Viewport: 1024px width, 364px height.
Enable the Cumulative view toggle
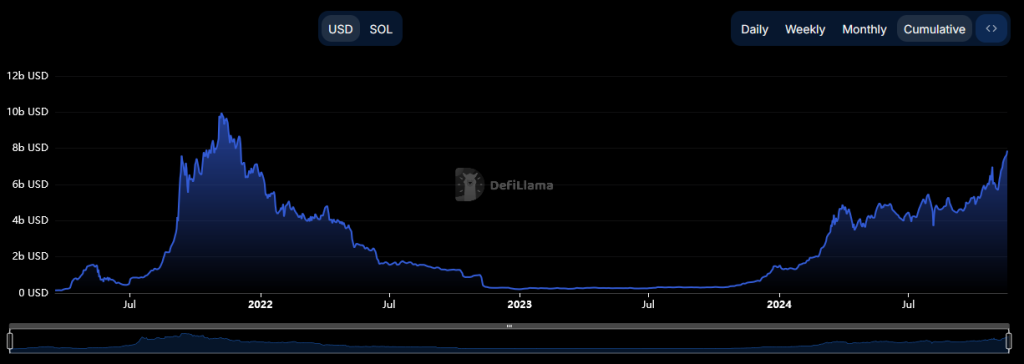[935, 29]
